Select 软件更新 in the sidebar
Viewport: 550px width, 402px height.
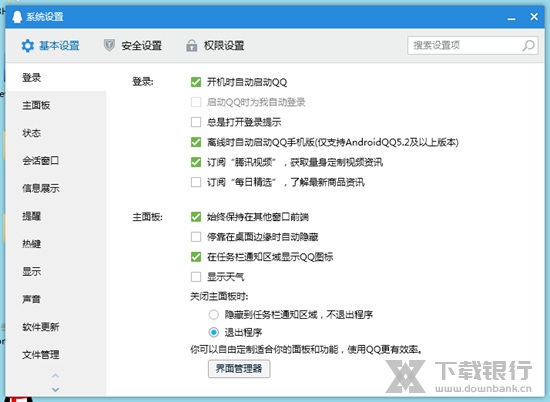[x=56, y=327]
